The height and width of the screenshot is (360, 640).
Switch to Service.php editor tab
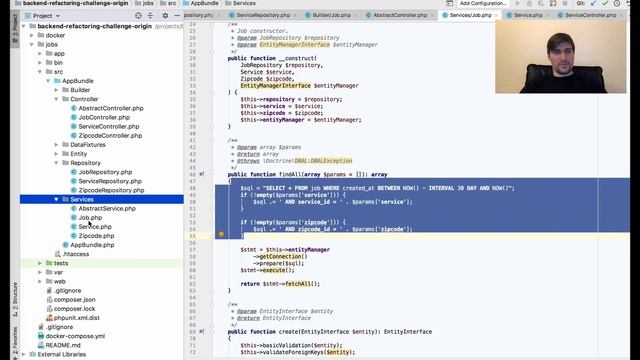(x=528, y=15)
